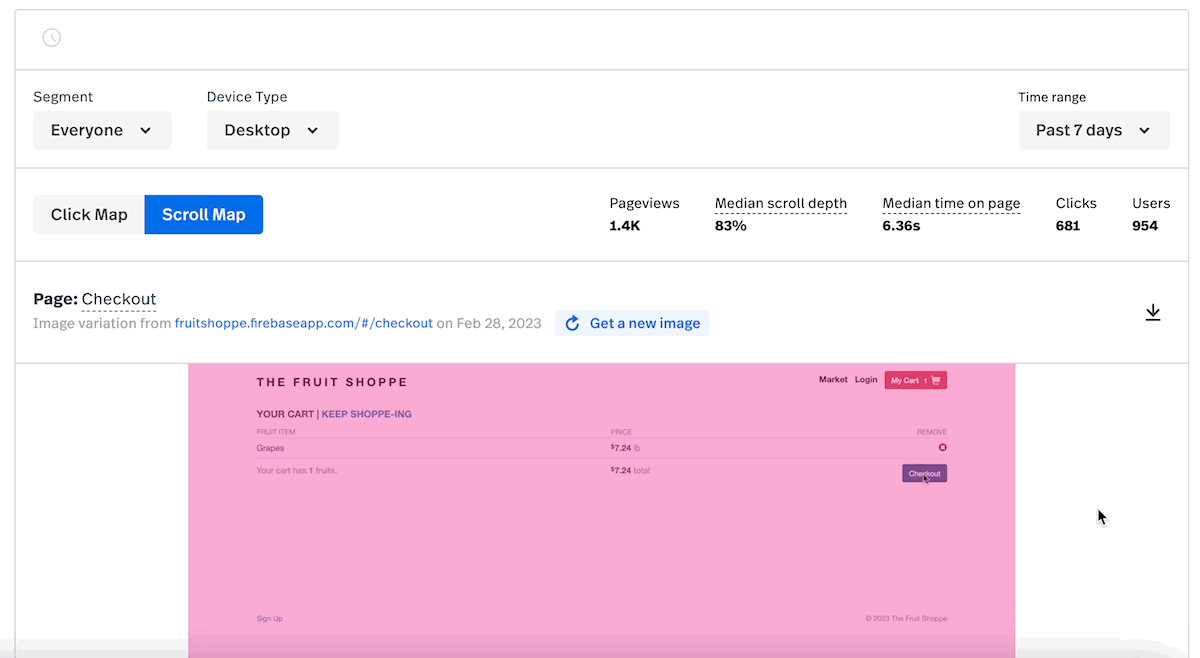Screen dimensions: 1200x658
Task: Select the Scroll Map view
Action: pos(203,214)
